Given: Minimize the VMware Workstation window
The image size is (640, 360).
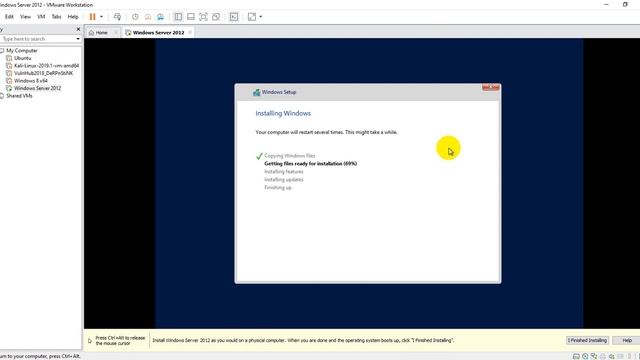Looking at the screenshot, I should click(606, 4).
